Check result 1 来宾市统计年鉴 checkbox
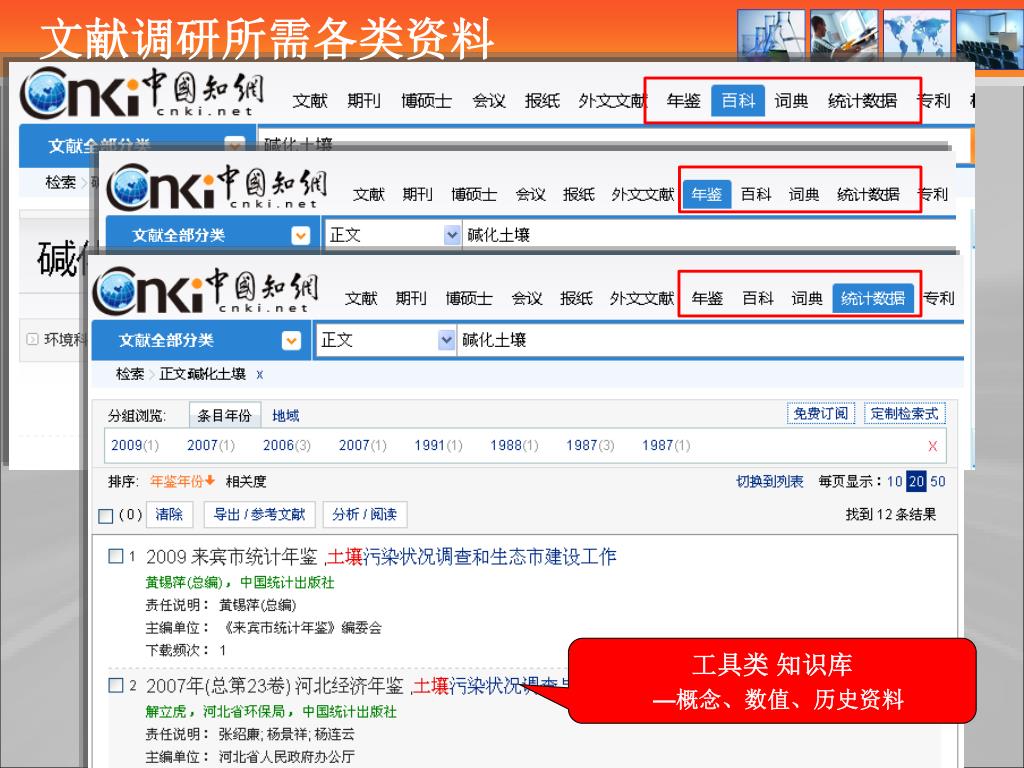The image size is (1024, 768). tap(116, 556)
